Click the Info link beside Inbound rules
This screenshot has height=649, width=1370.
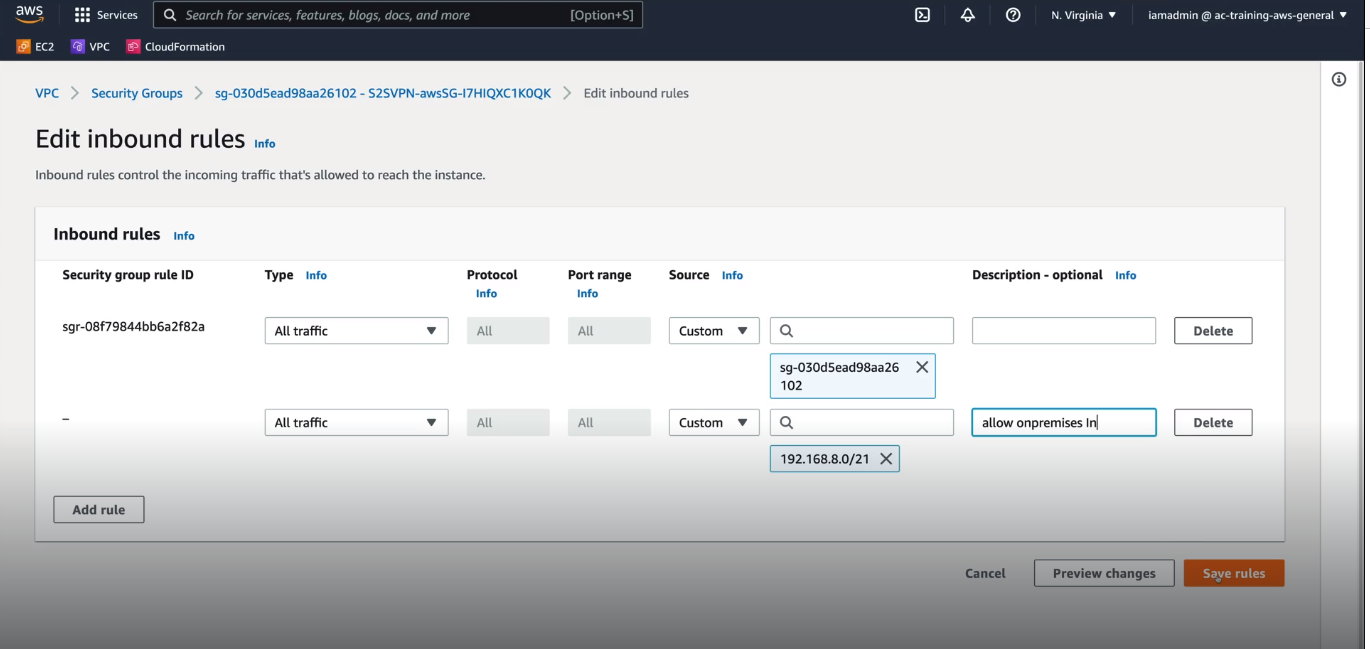tap(183, 235)
